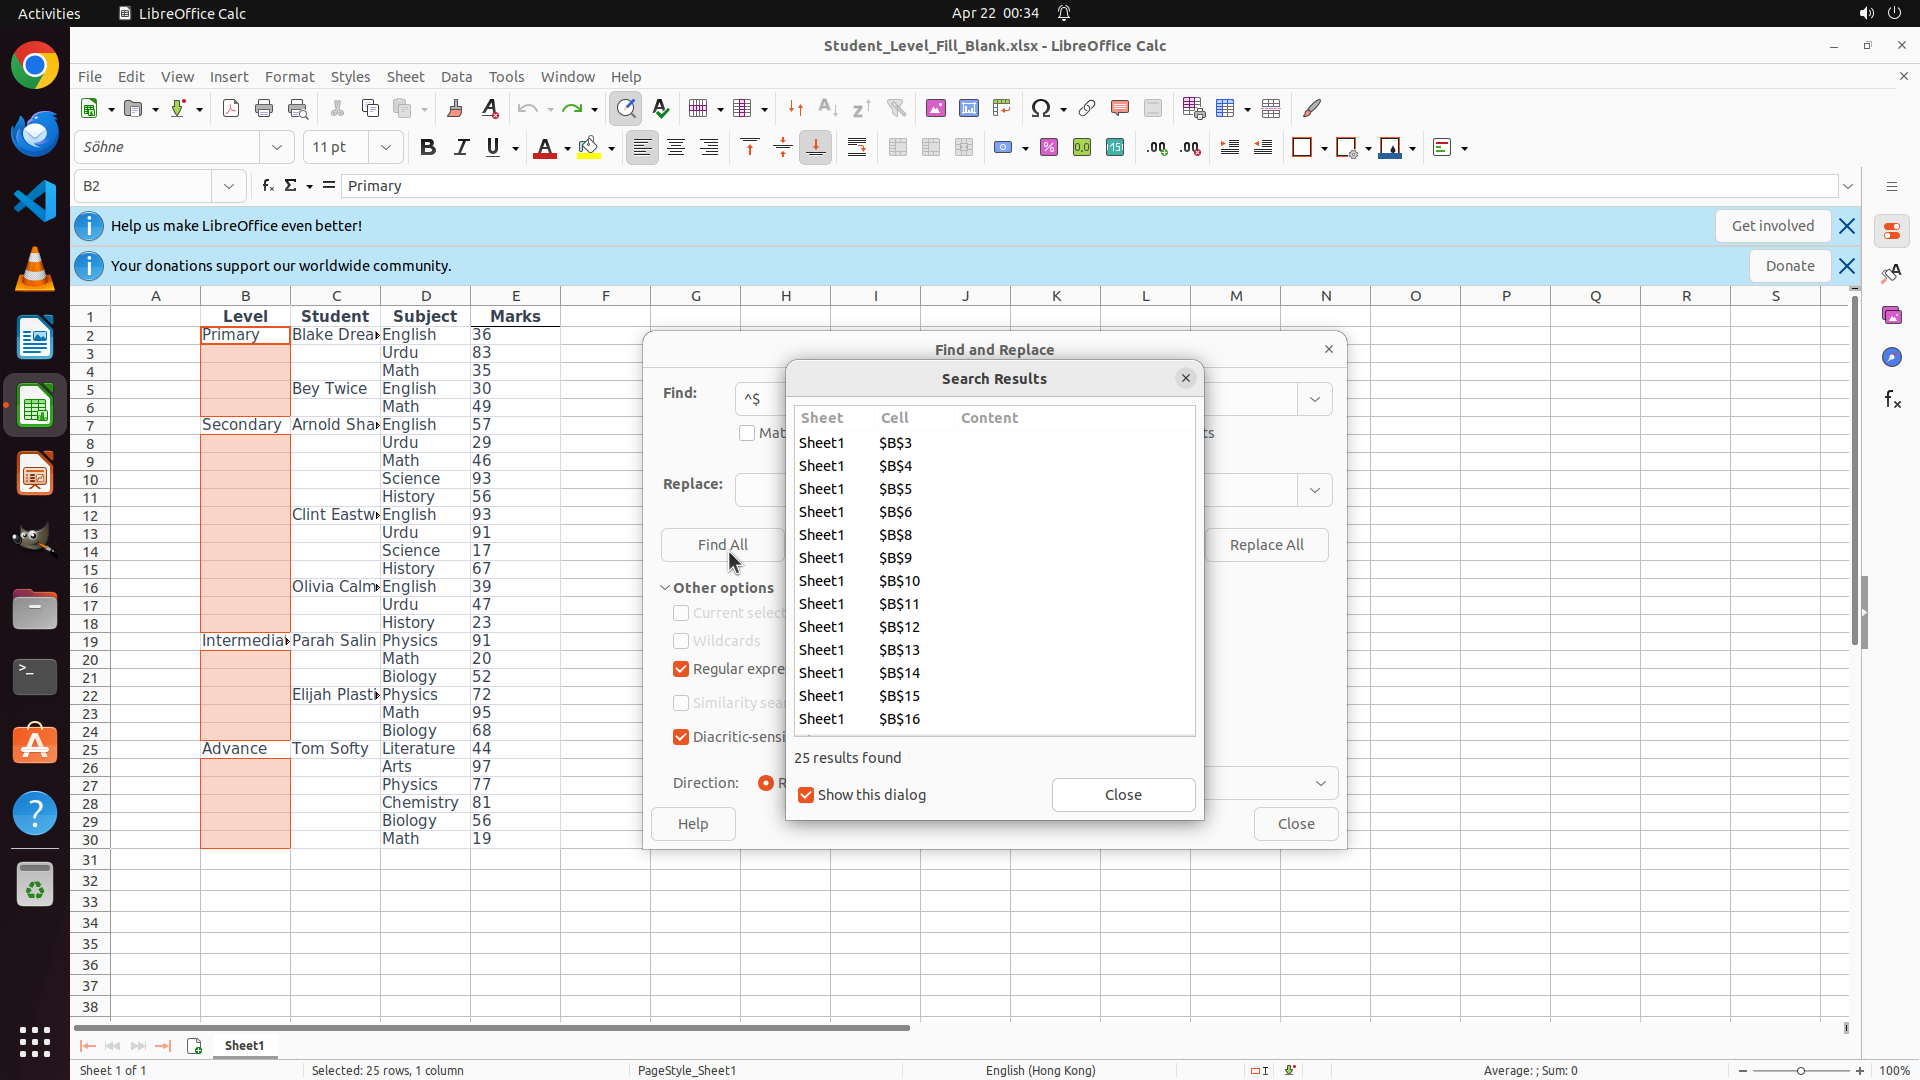
Task: Launch Thunderbird from the dock
Action: click(35, 134)
